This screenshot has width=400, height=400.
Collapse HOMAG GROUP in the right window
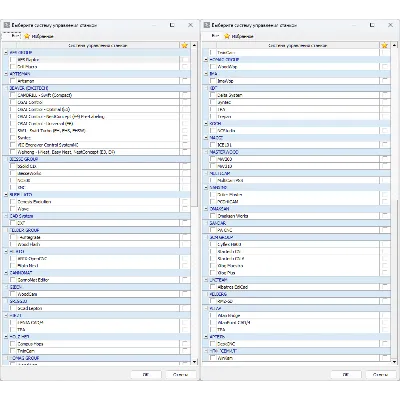point(206,60)
